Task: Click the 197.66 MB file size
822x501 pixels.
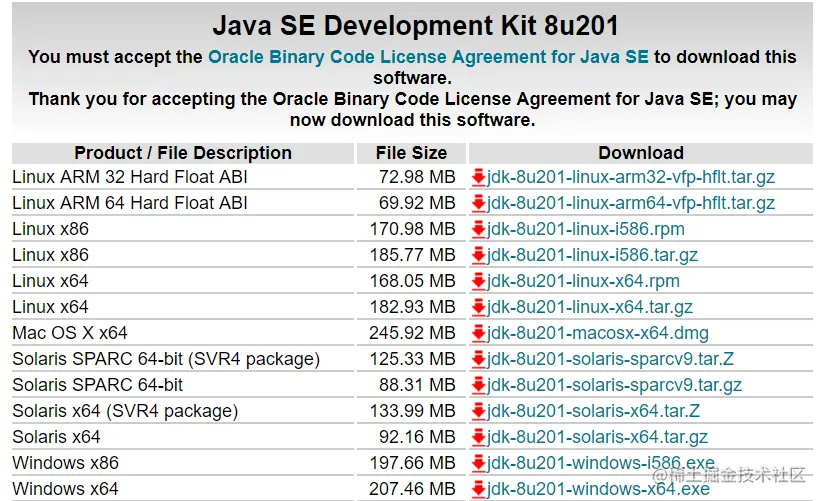Action: (x=413, y=463)
